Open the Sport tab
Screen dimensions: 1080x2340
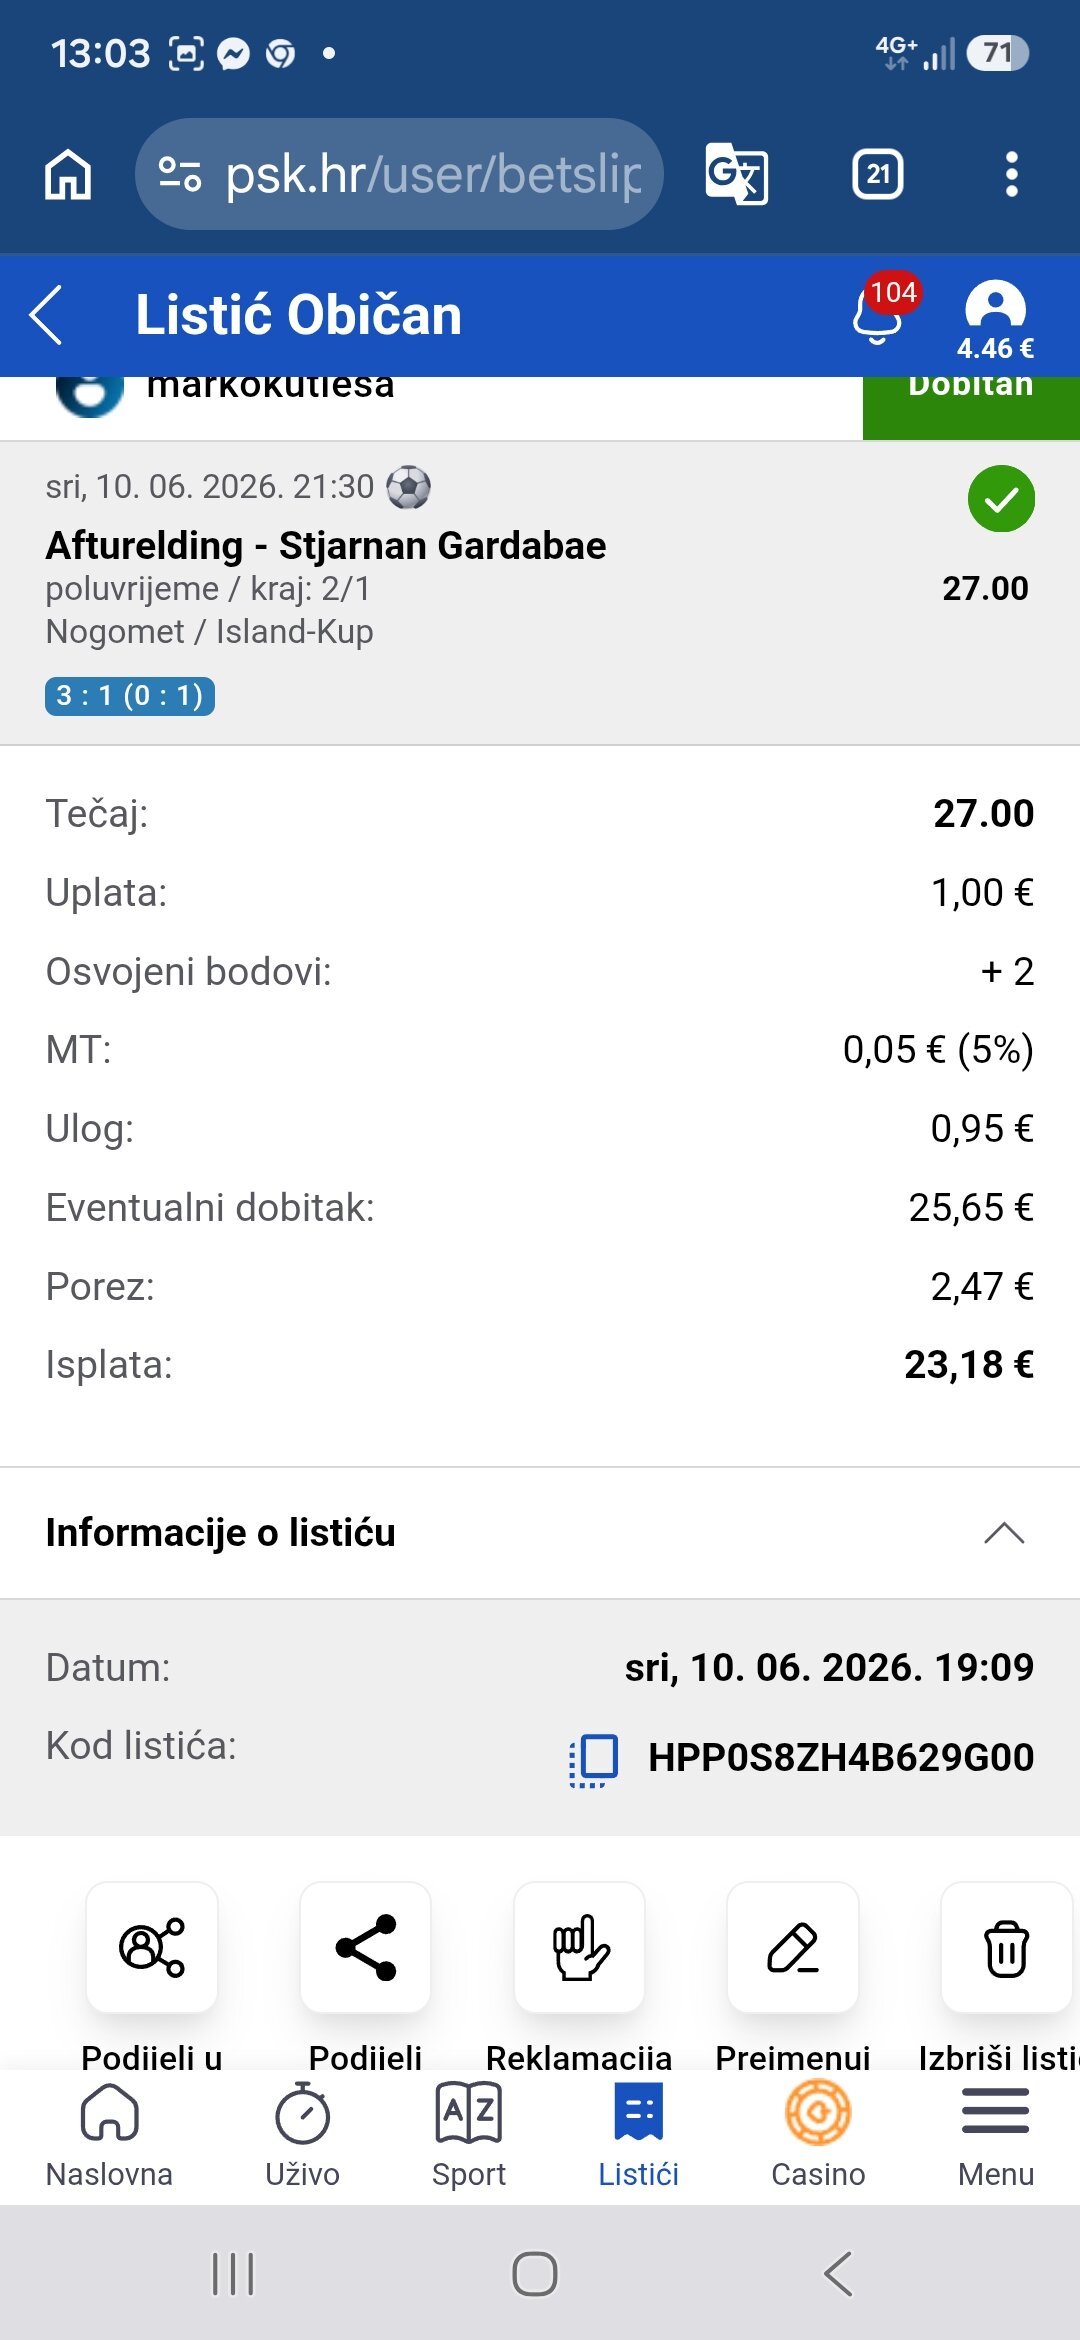[469, 2135]
